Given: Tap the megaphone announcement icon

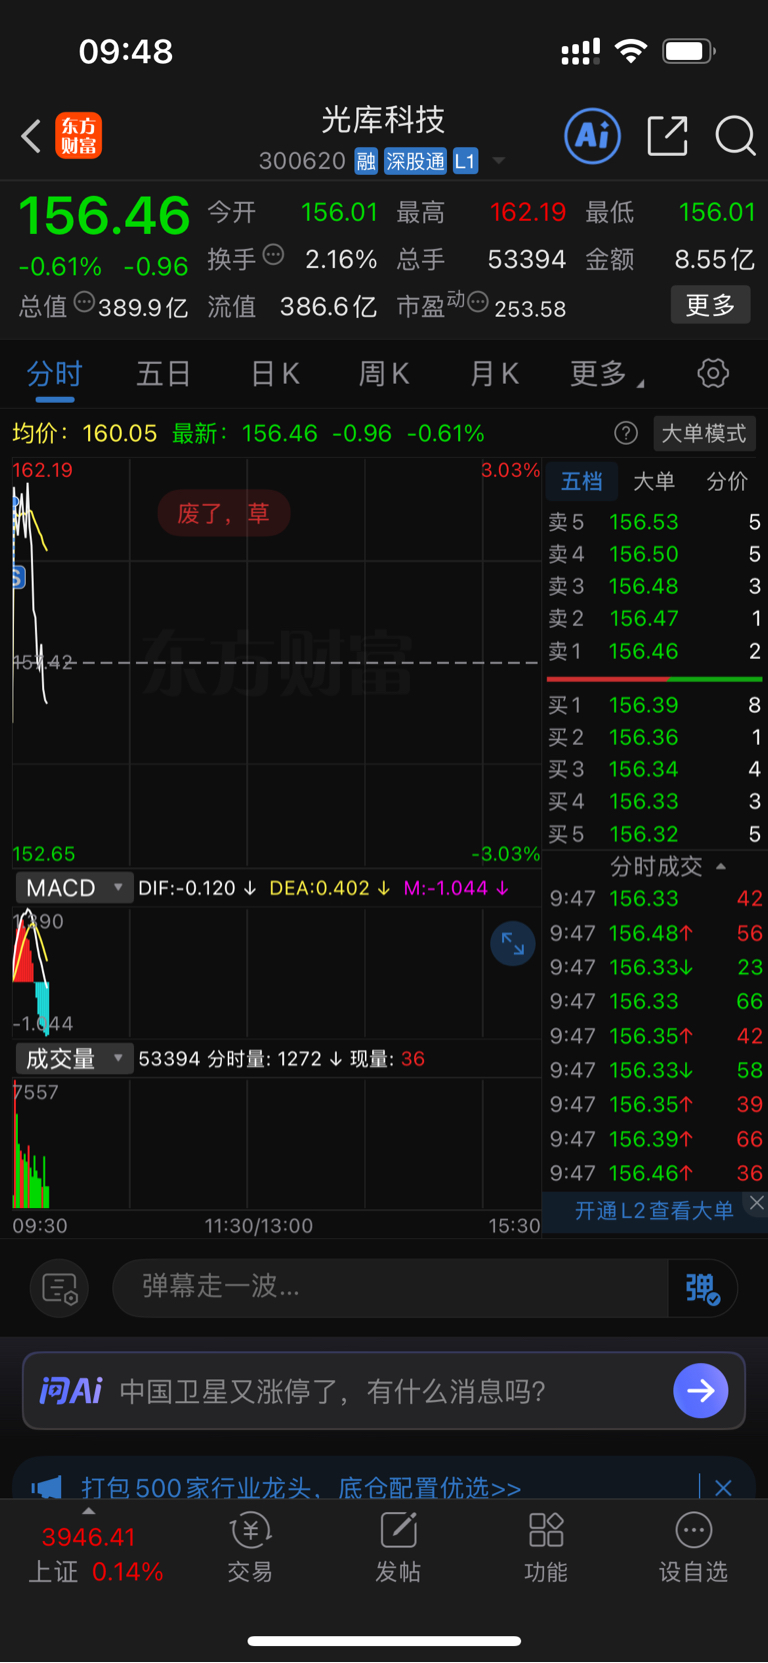Looking at the screenshot, I should 47,1487.
